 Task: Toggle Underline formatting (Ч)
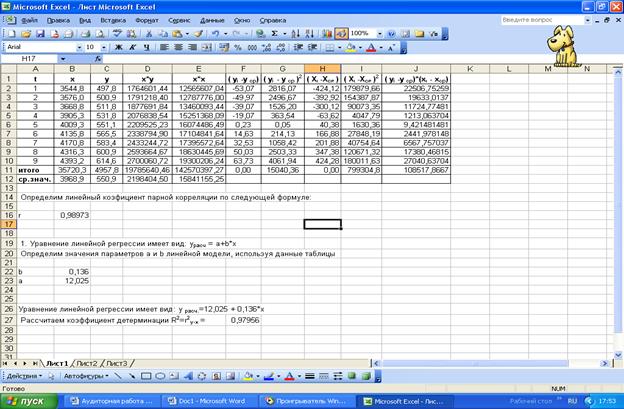(x=145, y=47)
